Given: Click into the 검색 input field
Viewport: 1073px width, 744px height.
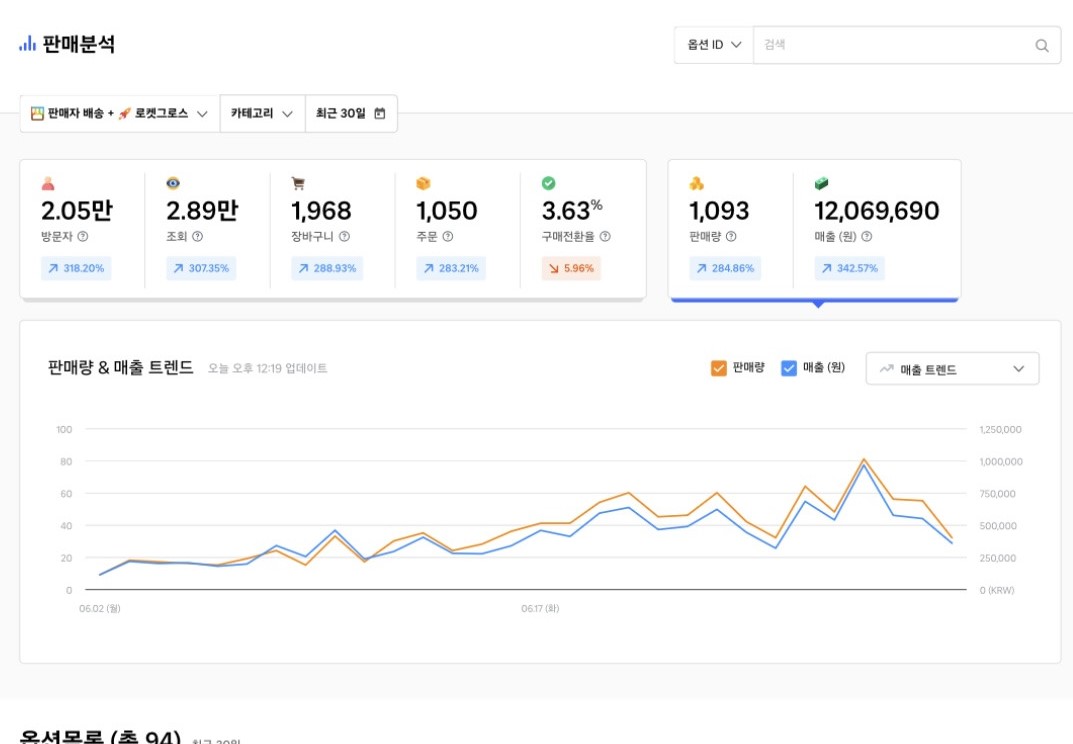Looking at the screenshot, I should pyautogui.click(x=890, y=45).
